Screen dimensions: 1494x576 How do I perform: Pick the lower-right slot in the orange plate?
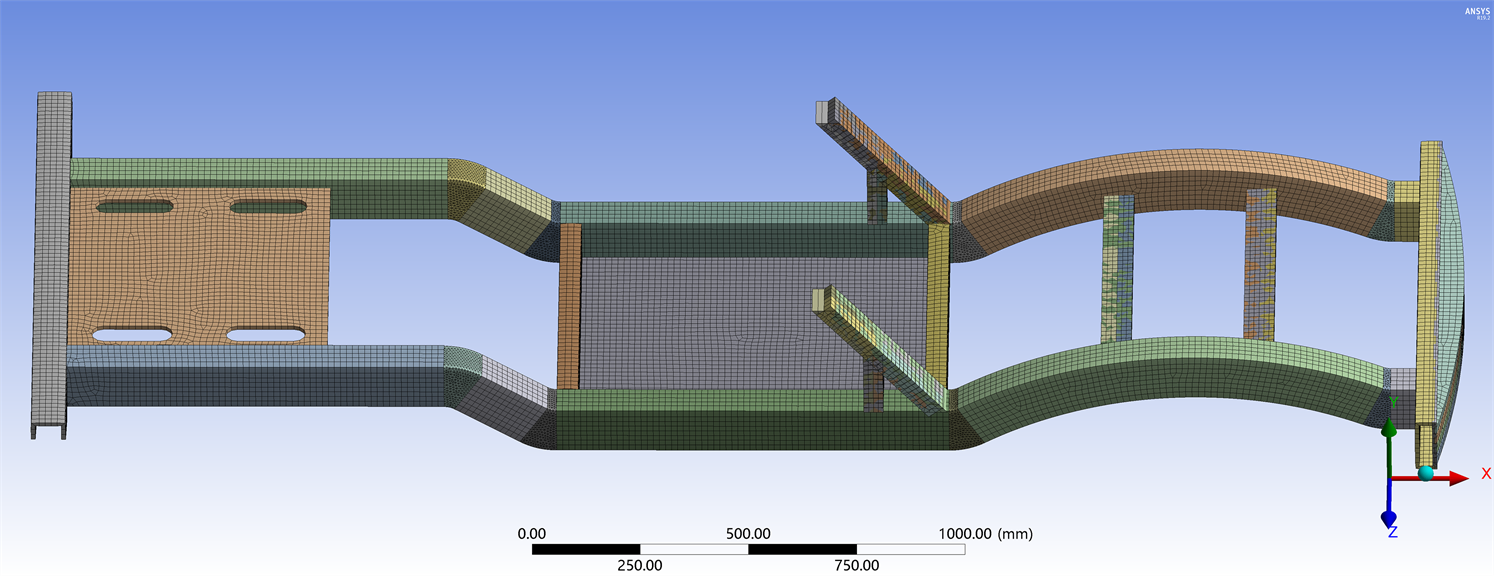(x=266, y=334)
